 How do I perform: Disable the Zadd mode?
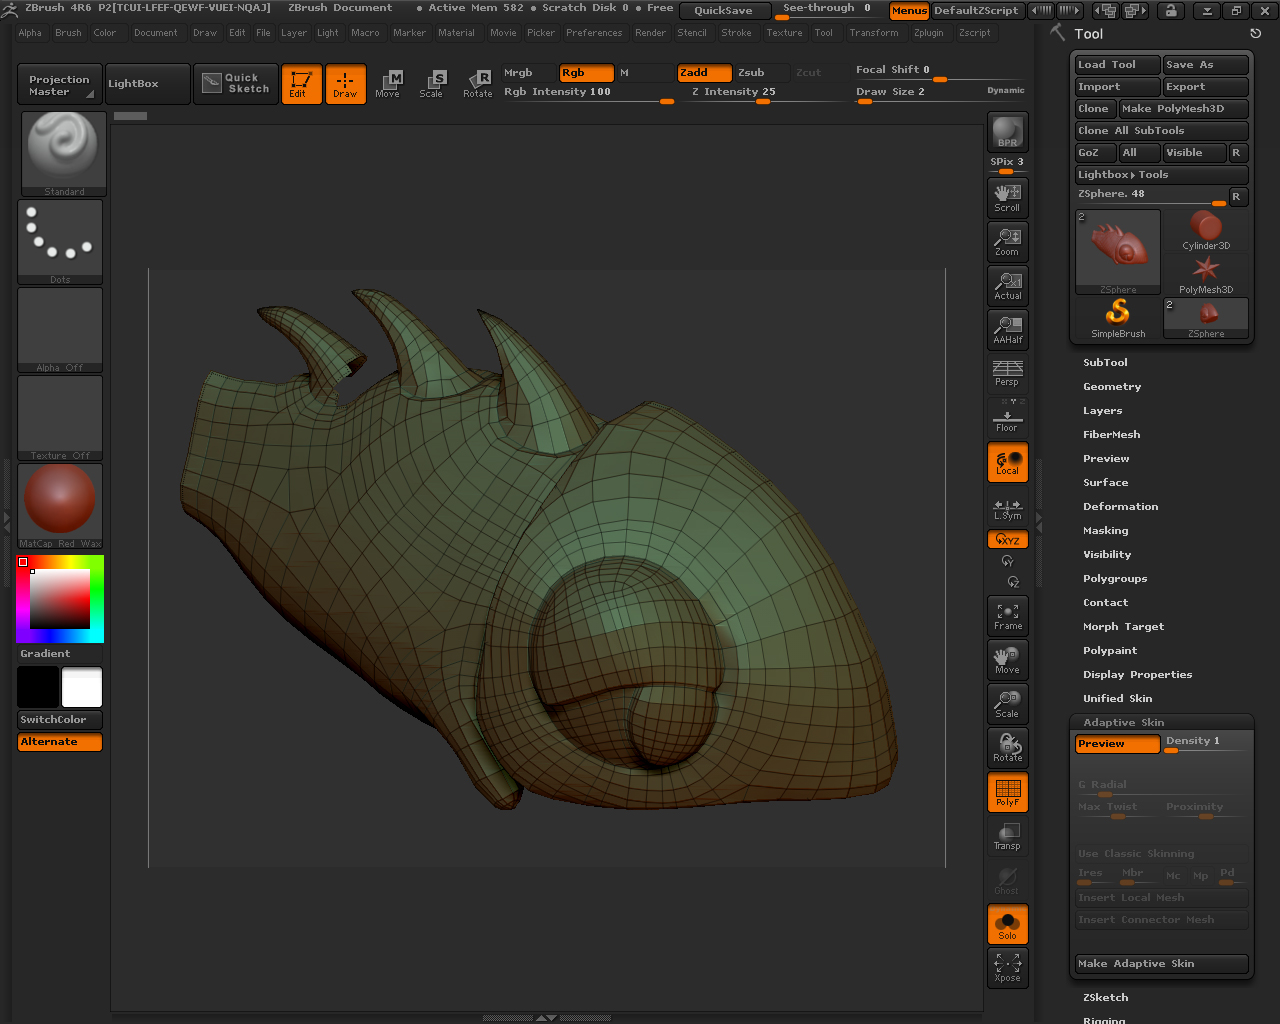point(705,73)
